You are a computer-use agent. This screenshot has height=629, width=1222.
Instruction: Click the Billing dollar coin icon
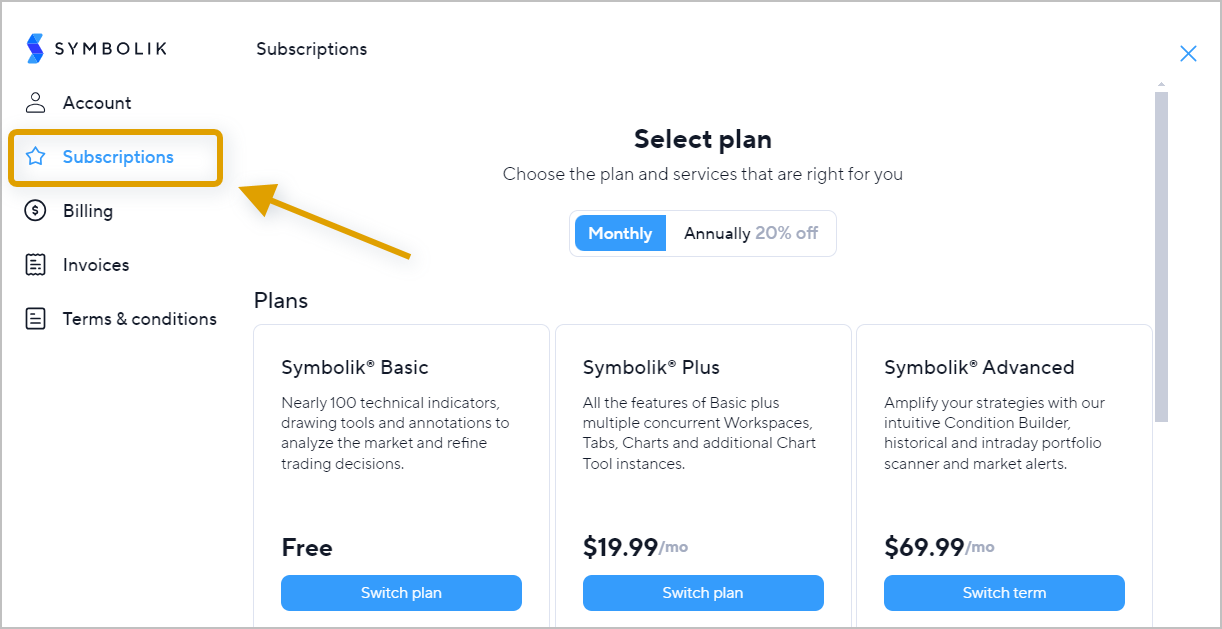click(36, 211)
